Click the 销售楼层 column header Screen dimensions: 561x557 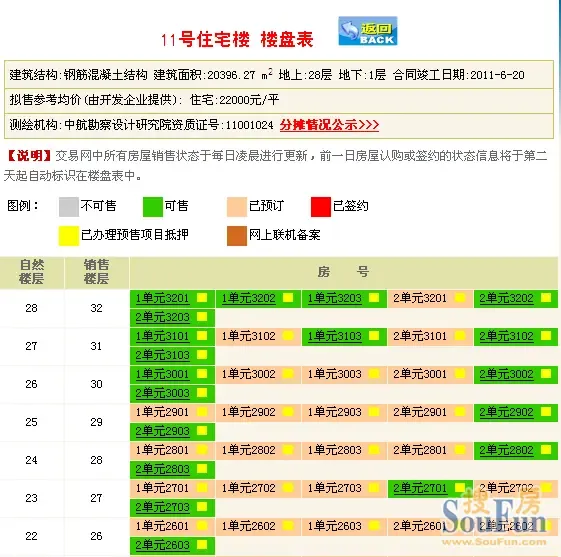point(96,272)
